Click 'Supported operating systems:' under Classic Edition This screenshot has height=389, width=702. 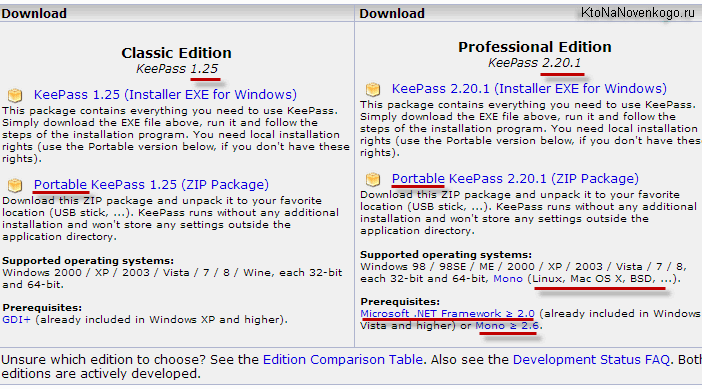pos(88,261)
